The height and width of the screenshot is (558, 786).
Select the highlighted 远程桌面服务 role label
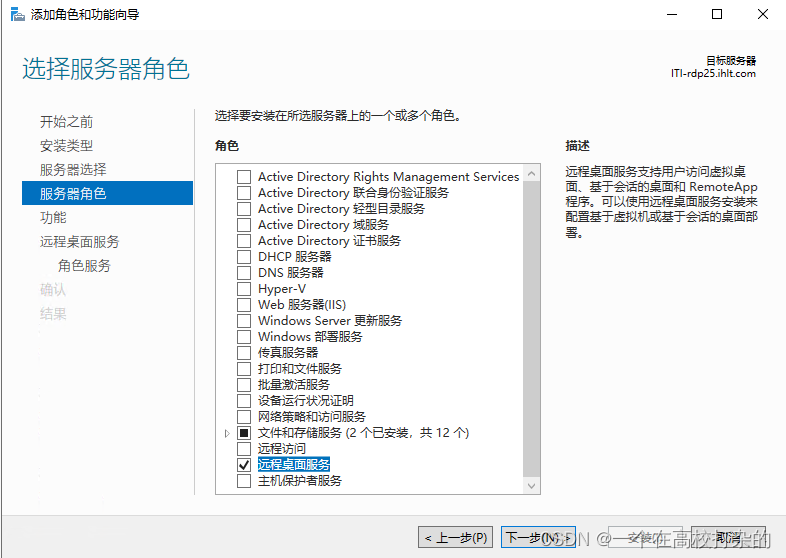pyautogui.click(x=294, y=465)
